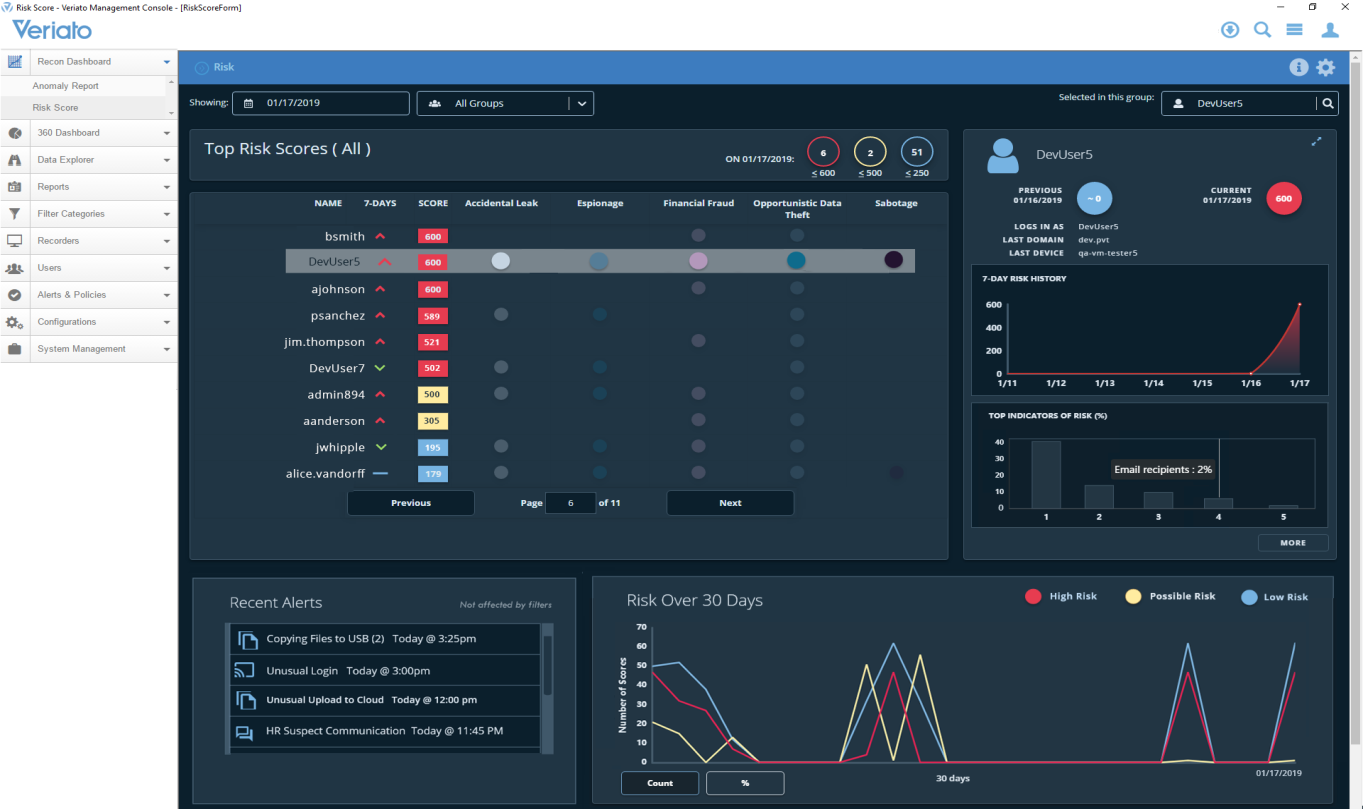This screenshot has height=809, width=1363.
Task: Click the page number input field
Action: click(570, 502)
